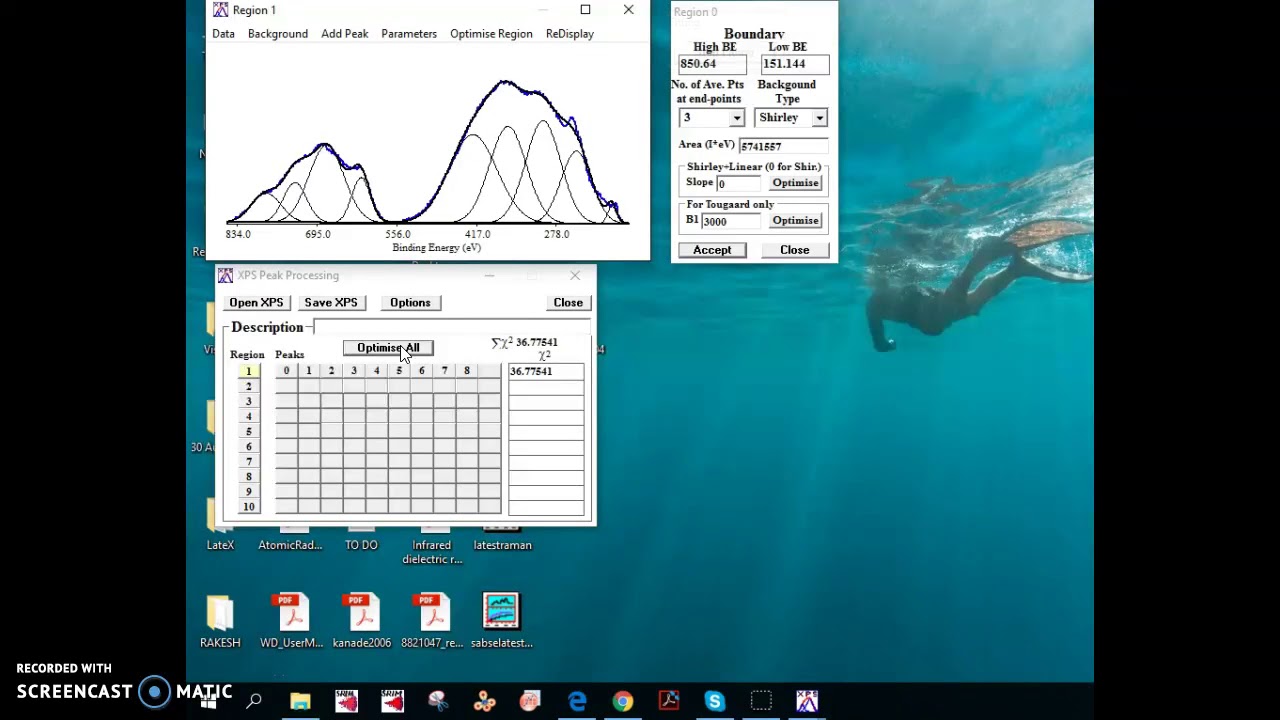Click the Save XPS button
Image resolution: width=1280 pixels, height=720 pixels.
click(331, 302)
